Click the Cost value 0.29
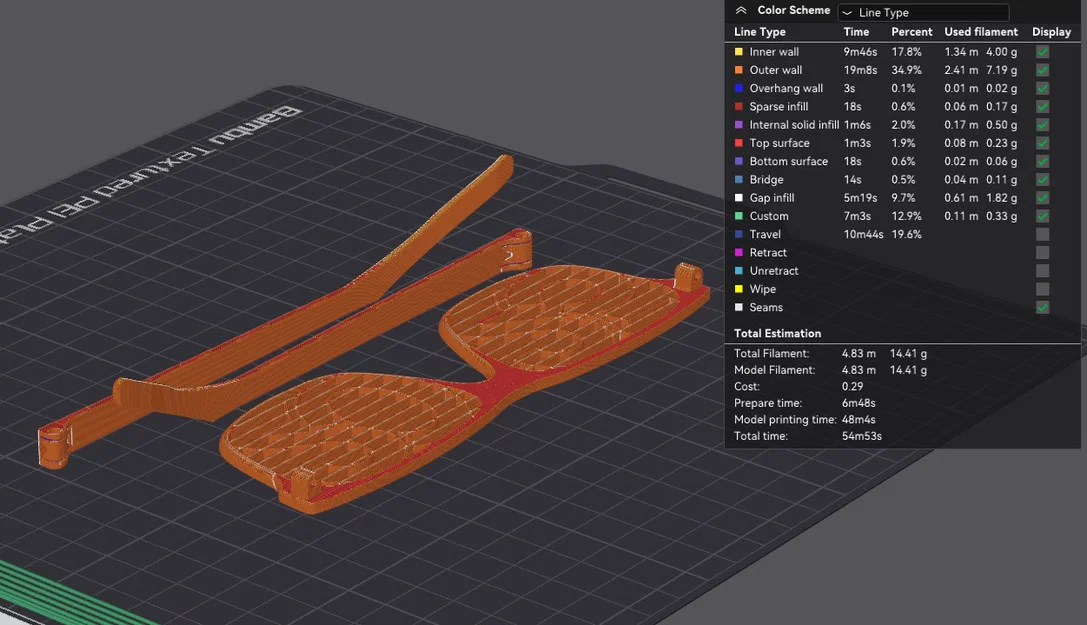Screen dimensions: 1087x625 (x=852, y=386)
